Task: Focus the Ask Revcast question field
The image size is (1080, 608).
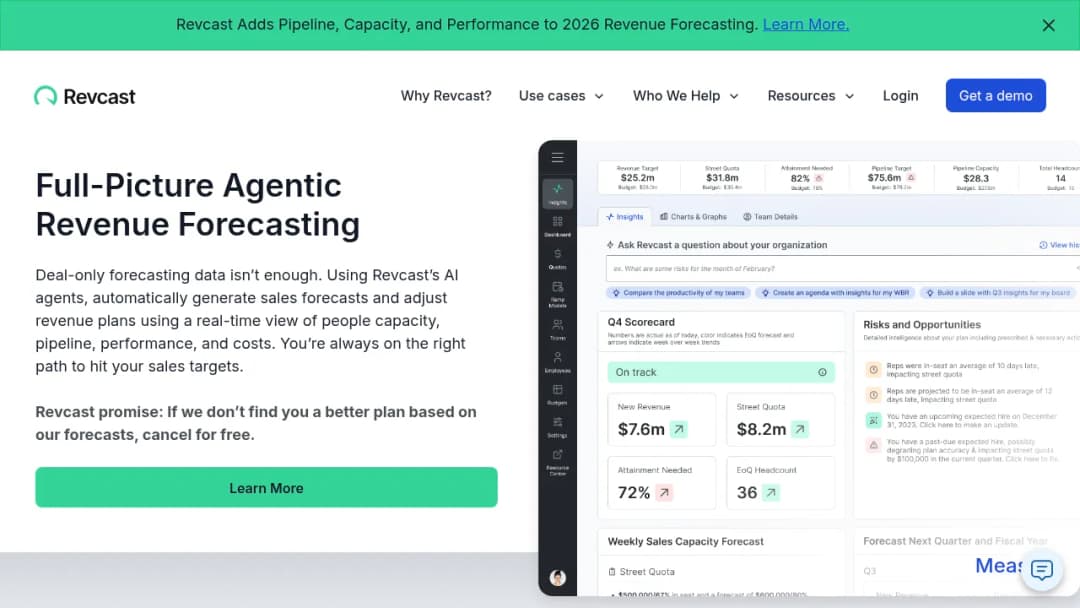Action: [843, 269]
